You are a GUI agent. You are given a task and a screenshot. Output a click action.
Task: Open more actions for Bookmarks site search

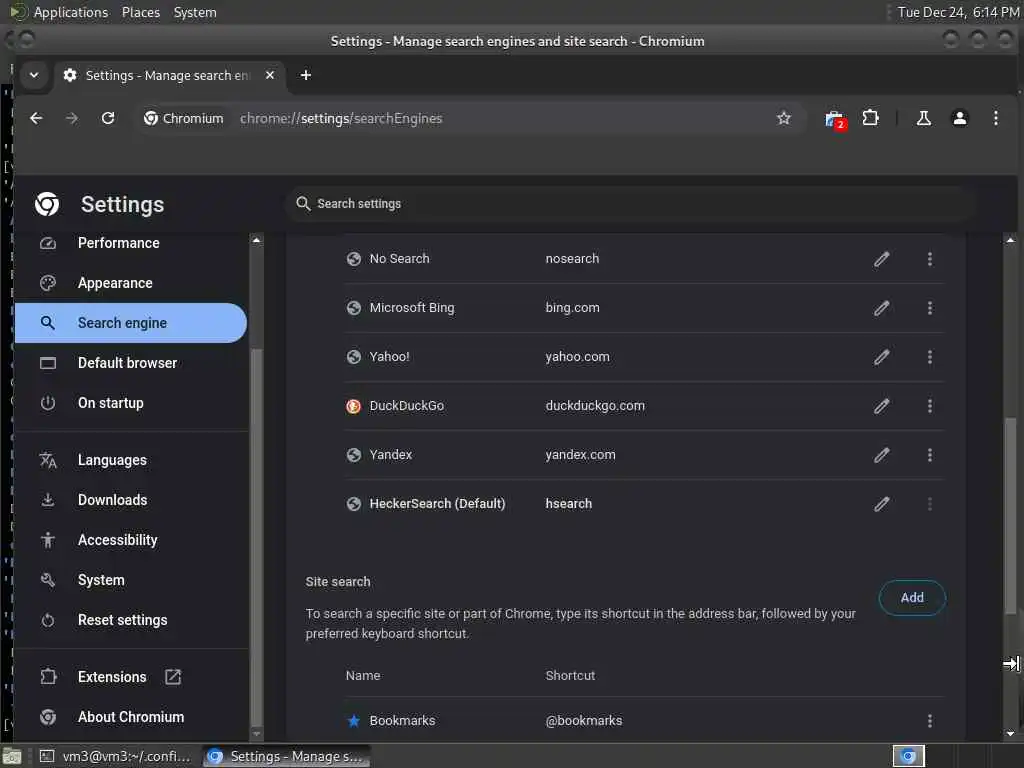pos(930,721)
